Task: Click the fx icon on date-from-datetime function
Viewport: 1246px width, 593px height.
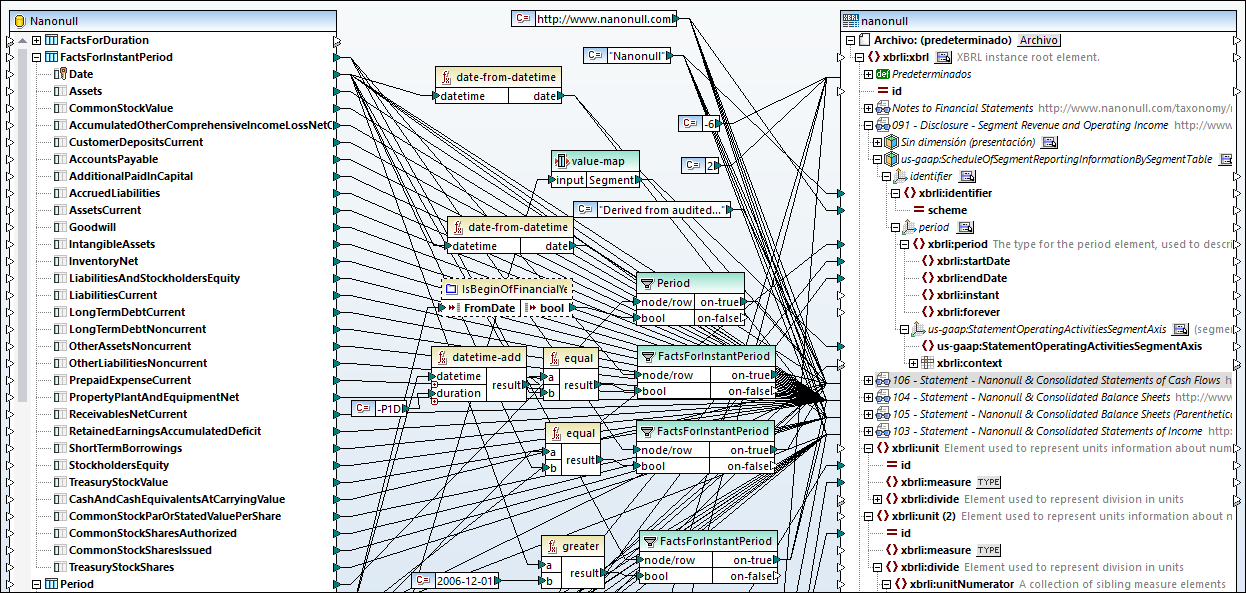Action: pos(445,77)
